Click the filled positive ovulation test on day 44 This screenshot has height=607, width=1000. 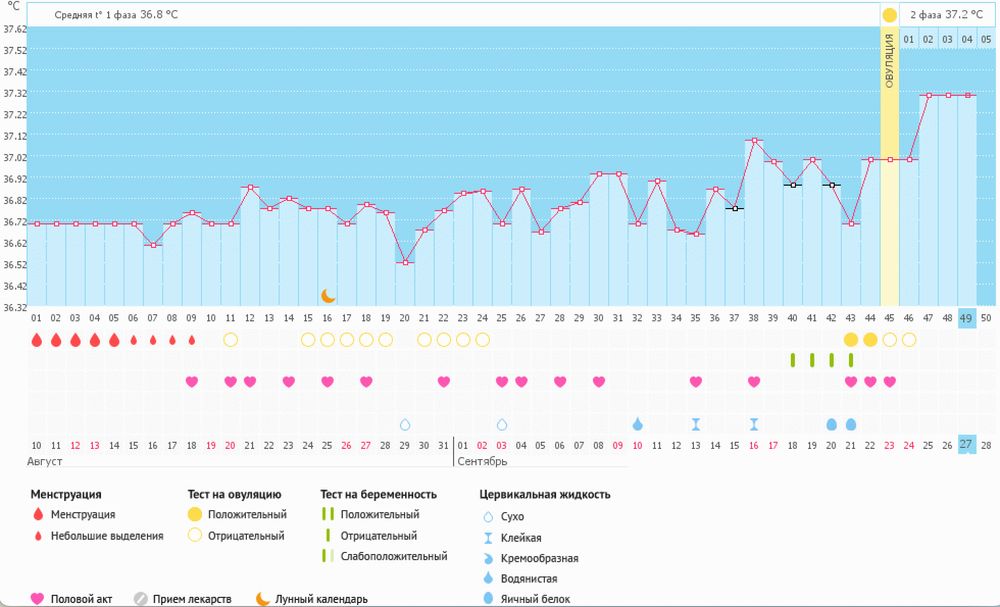point(870,340)
